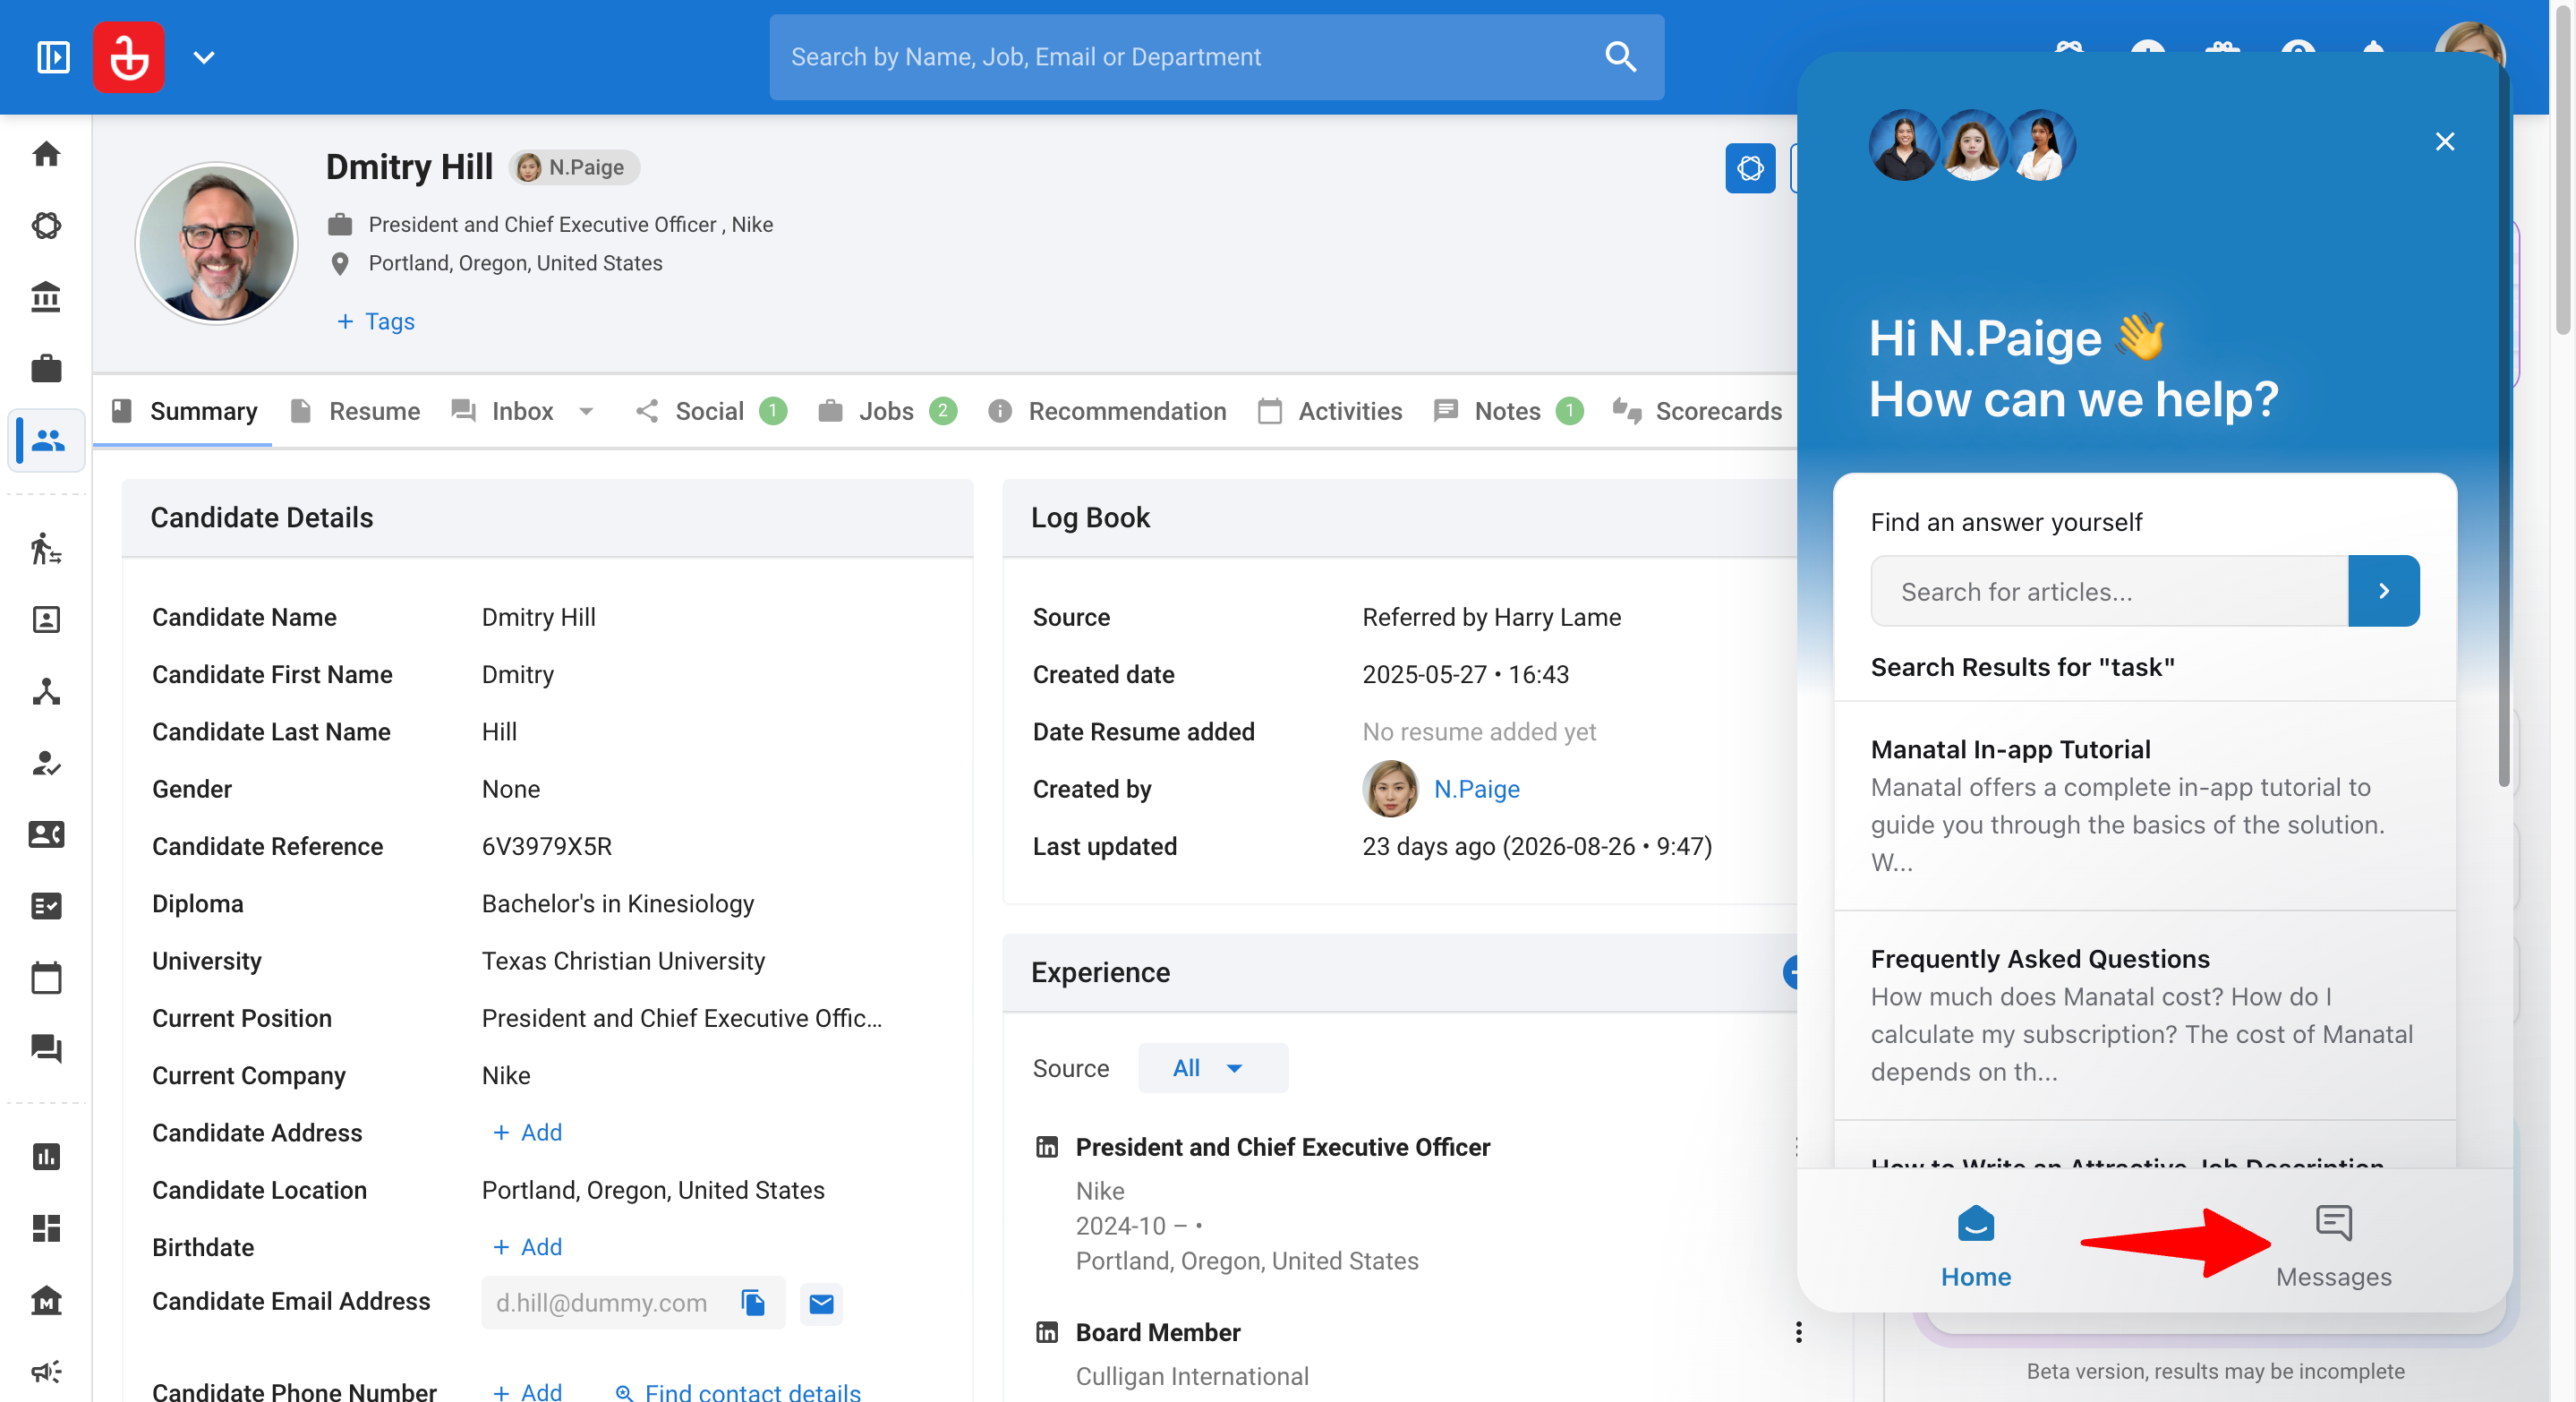Click the Search for articles field

2109,591
